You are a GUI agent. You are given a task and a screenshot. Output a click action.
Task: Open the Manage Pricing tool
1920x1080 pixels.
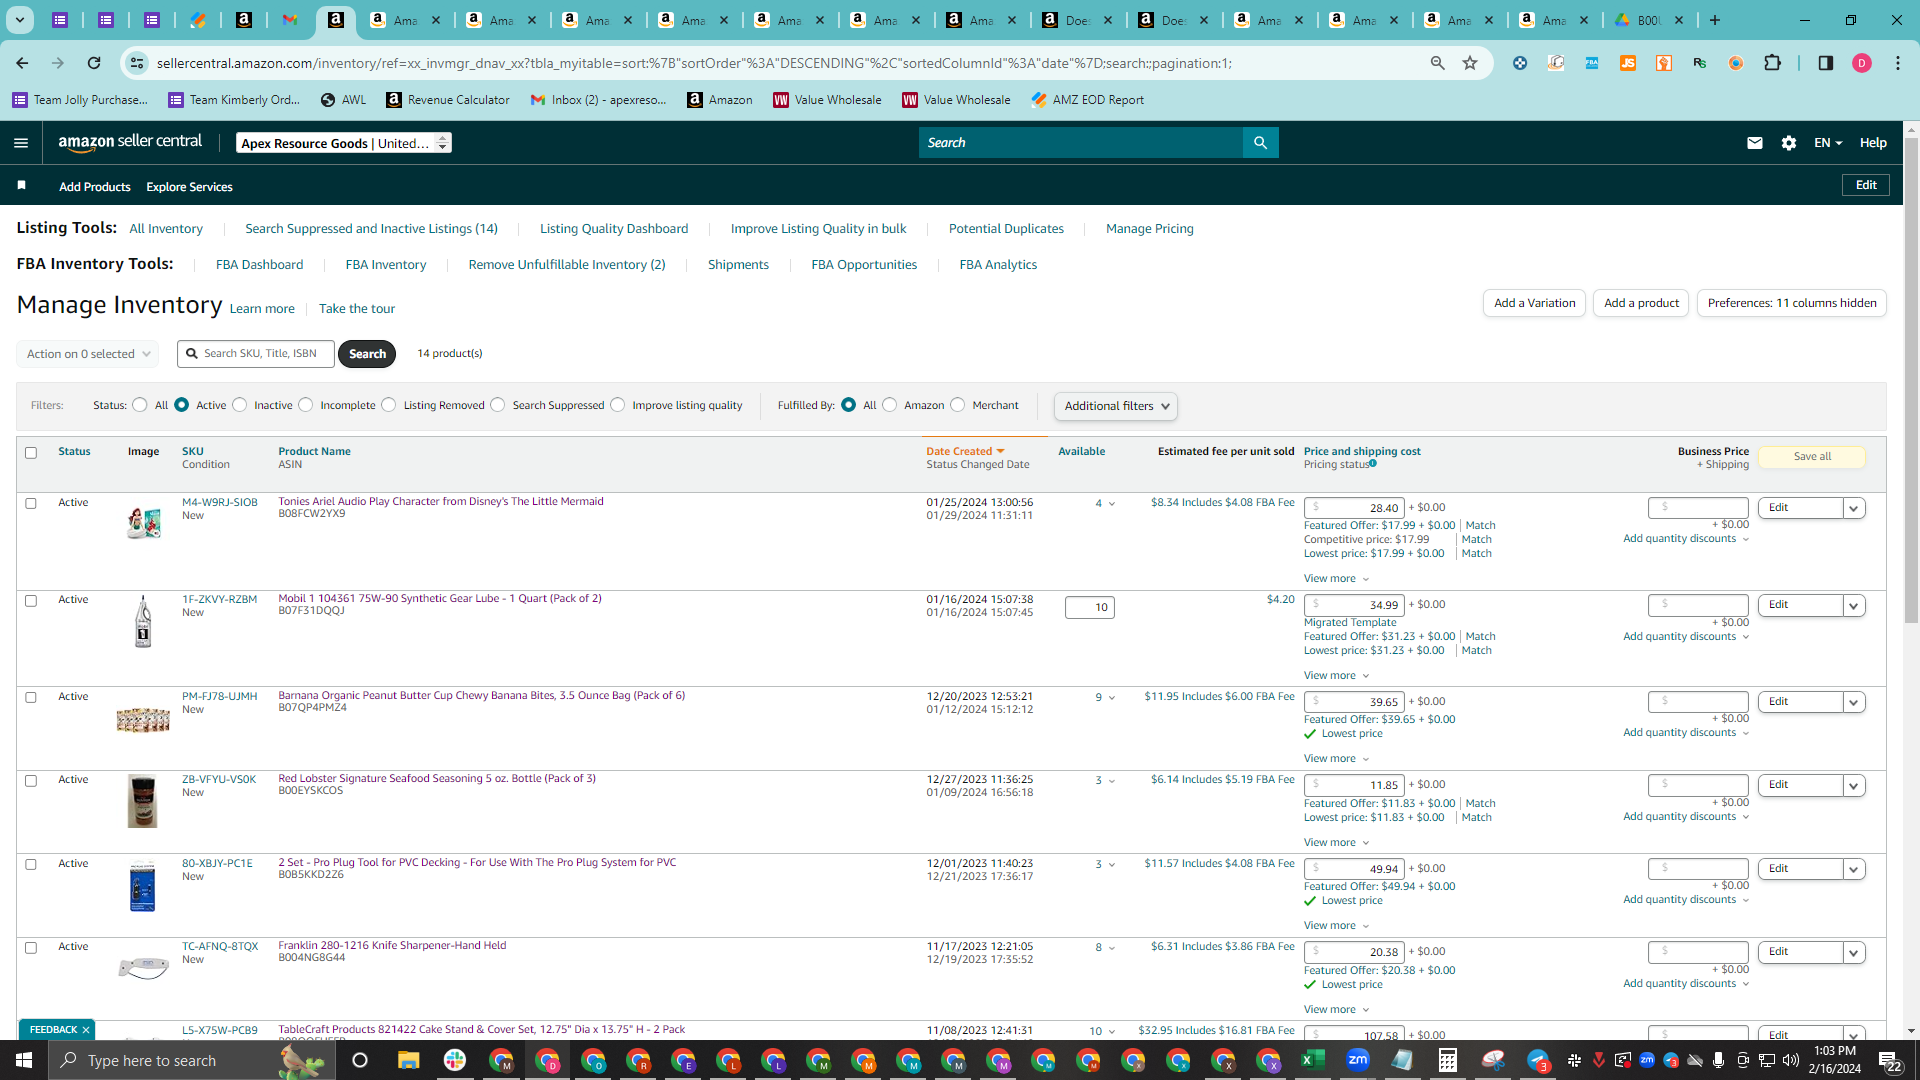1150,229
